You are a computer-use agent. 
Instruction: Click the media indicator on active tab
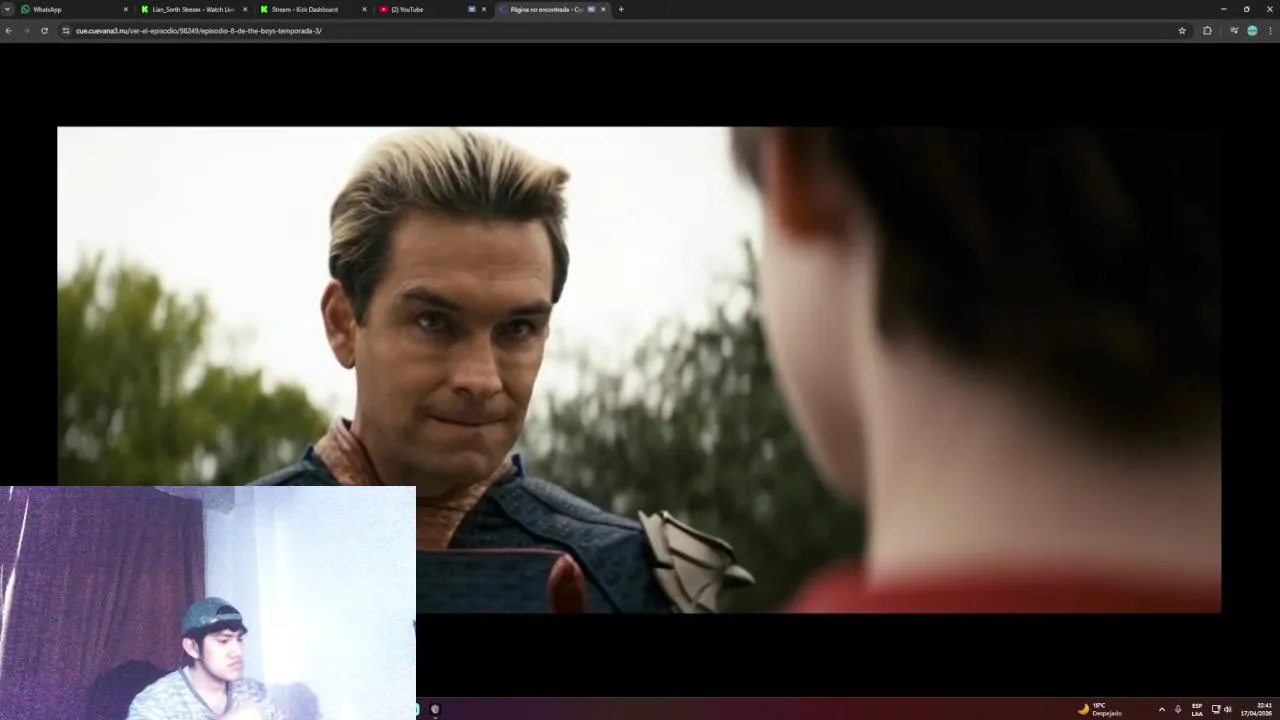[x=591, y=9]
